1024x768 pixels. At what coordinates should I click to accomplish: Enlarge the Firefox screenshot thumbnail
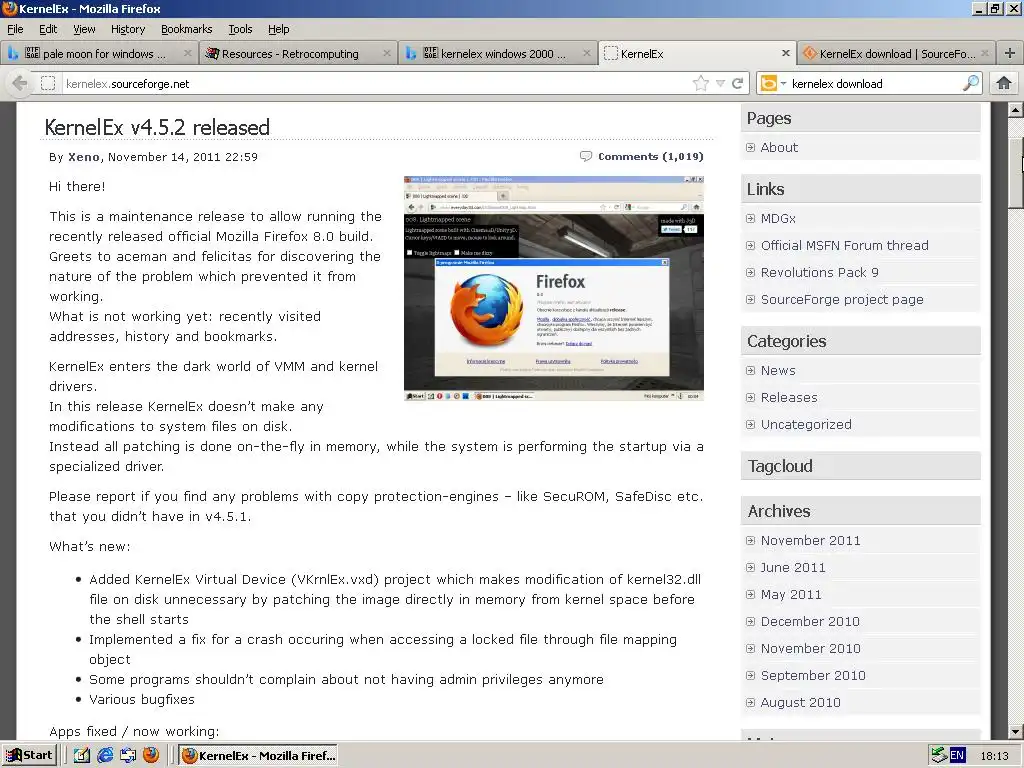[554, 288]
